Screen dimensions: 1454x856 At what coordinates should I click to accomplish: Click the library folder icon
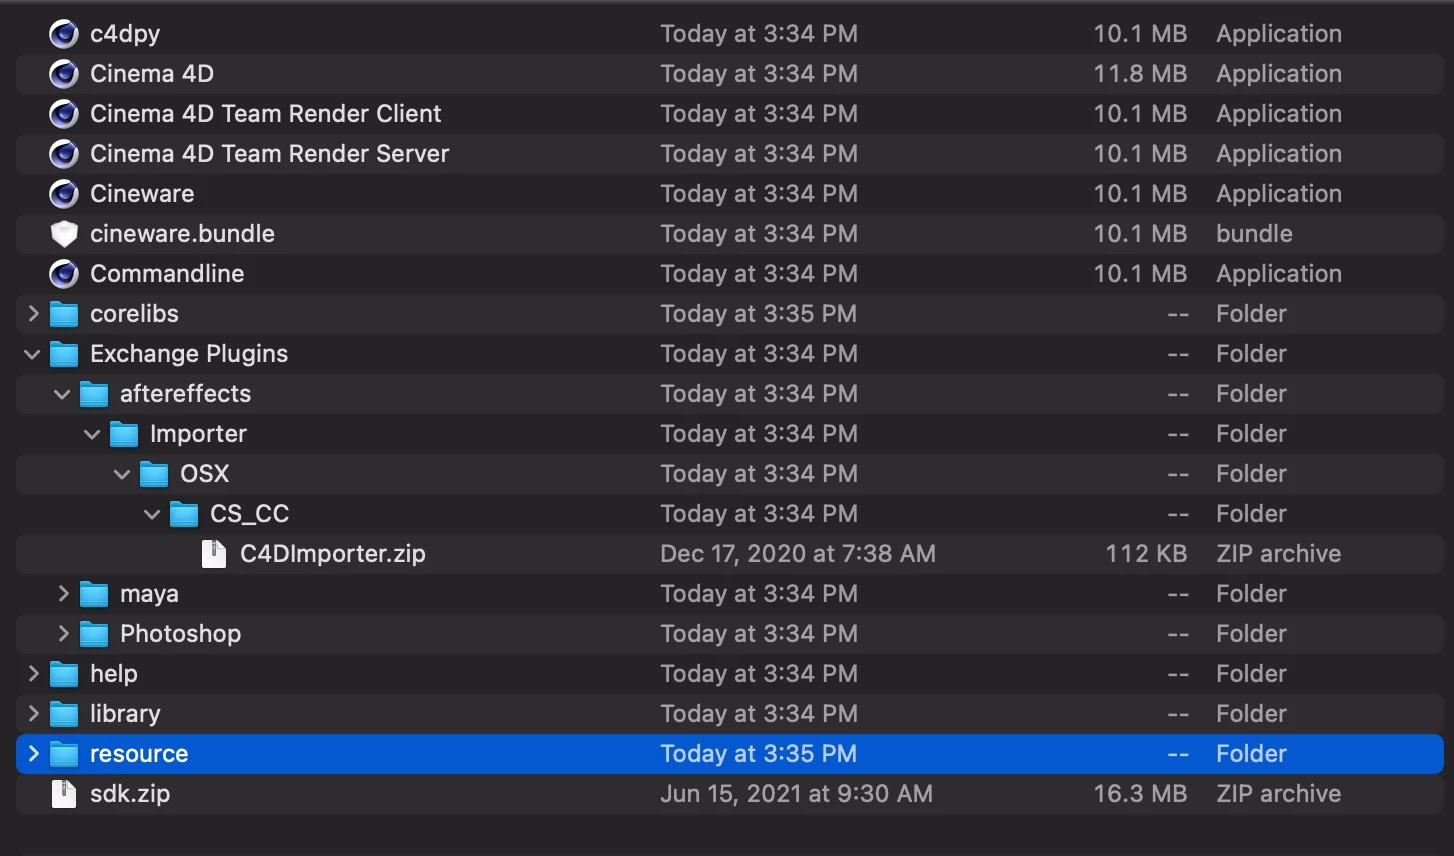pyautogui.click(x=64, y=714)
